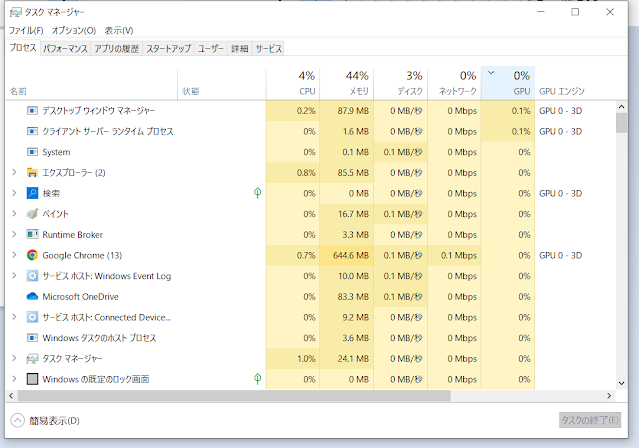
Task: Expand the タスク マネージャー process group
Action: tap(14, 359)
